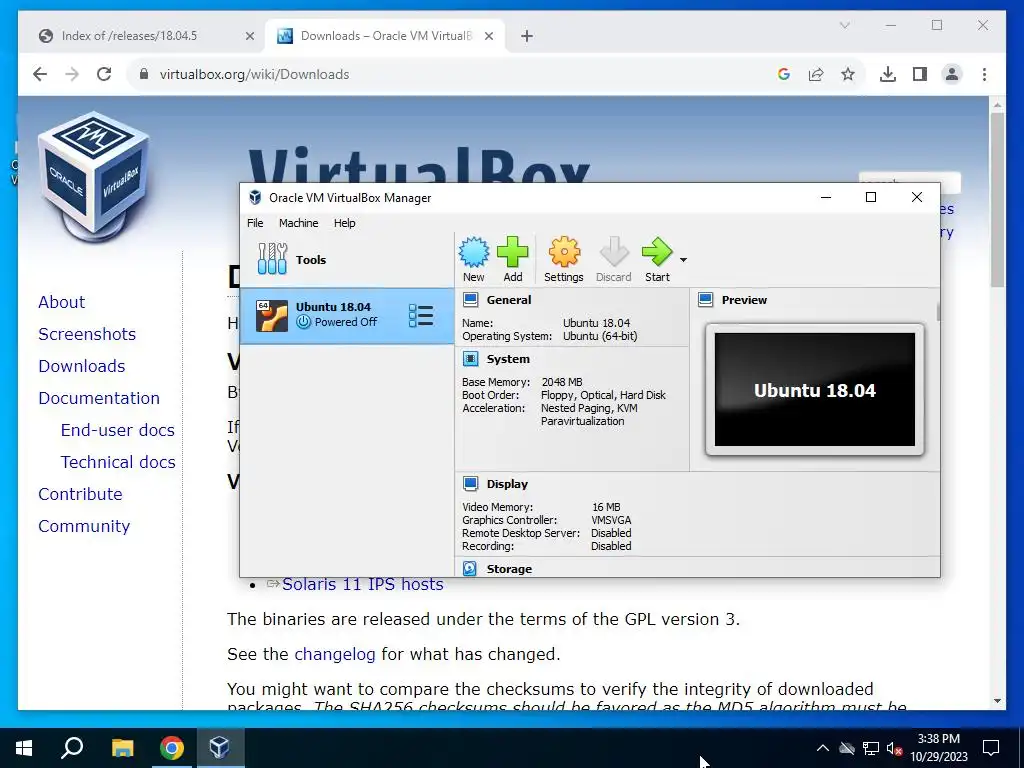Click the address bar URL field
Image resolution: width=1024 pixels, height=768 pixels.
point(451,74)
